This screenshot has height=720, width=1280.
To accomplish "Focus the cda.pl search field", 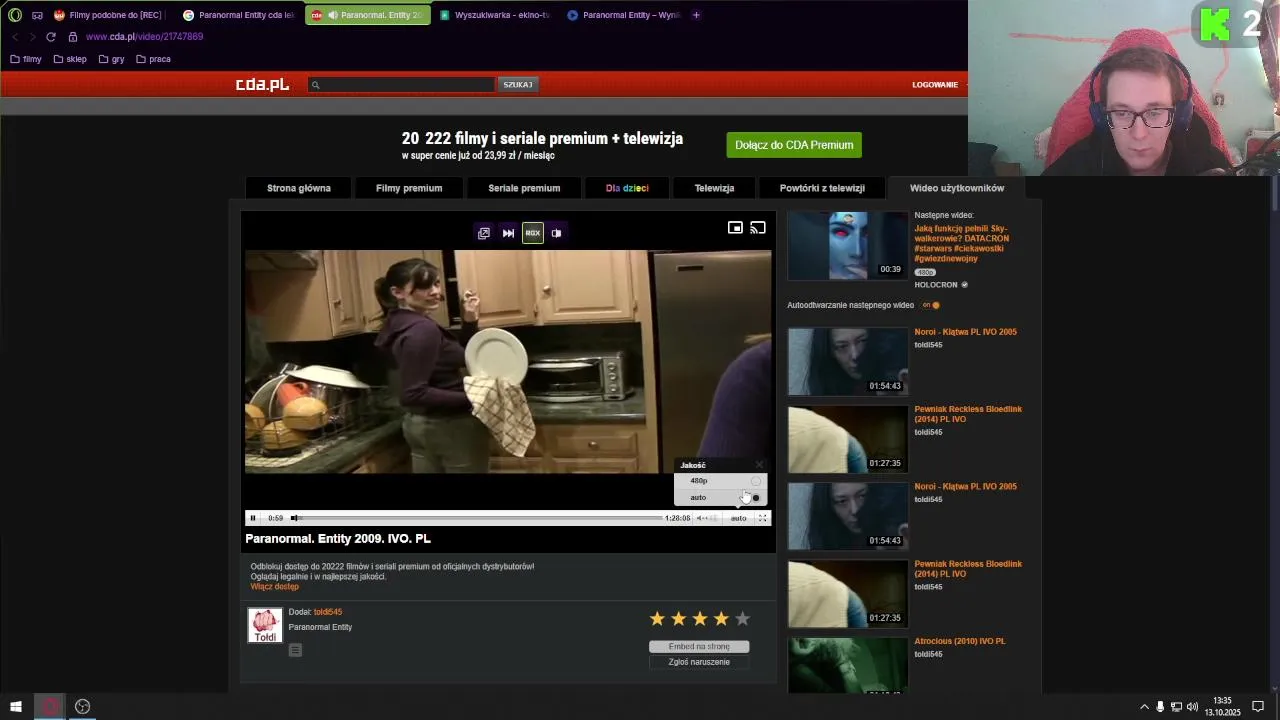I will coord(402,85).
